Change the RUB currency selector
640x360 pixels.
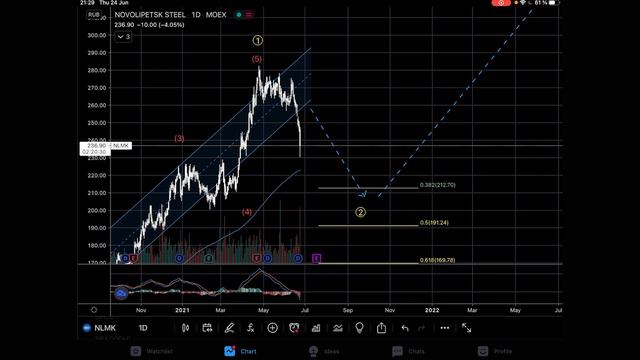[x=93, y=15]
